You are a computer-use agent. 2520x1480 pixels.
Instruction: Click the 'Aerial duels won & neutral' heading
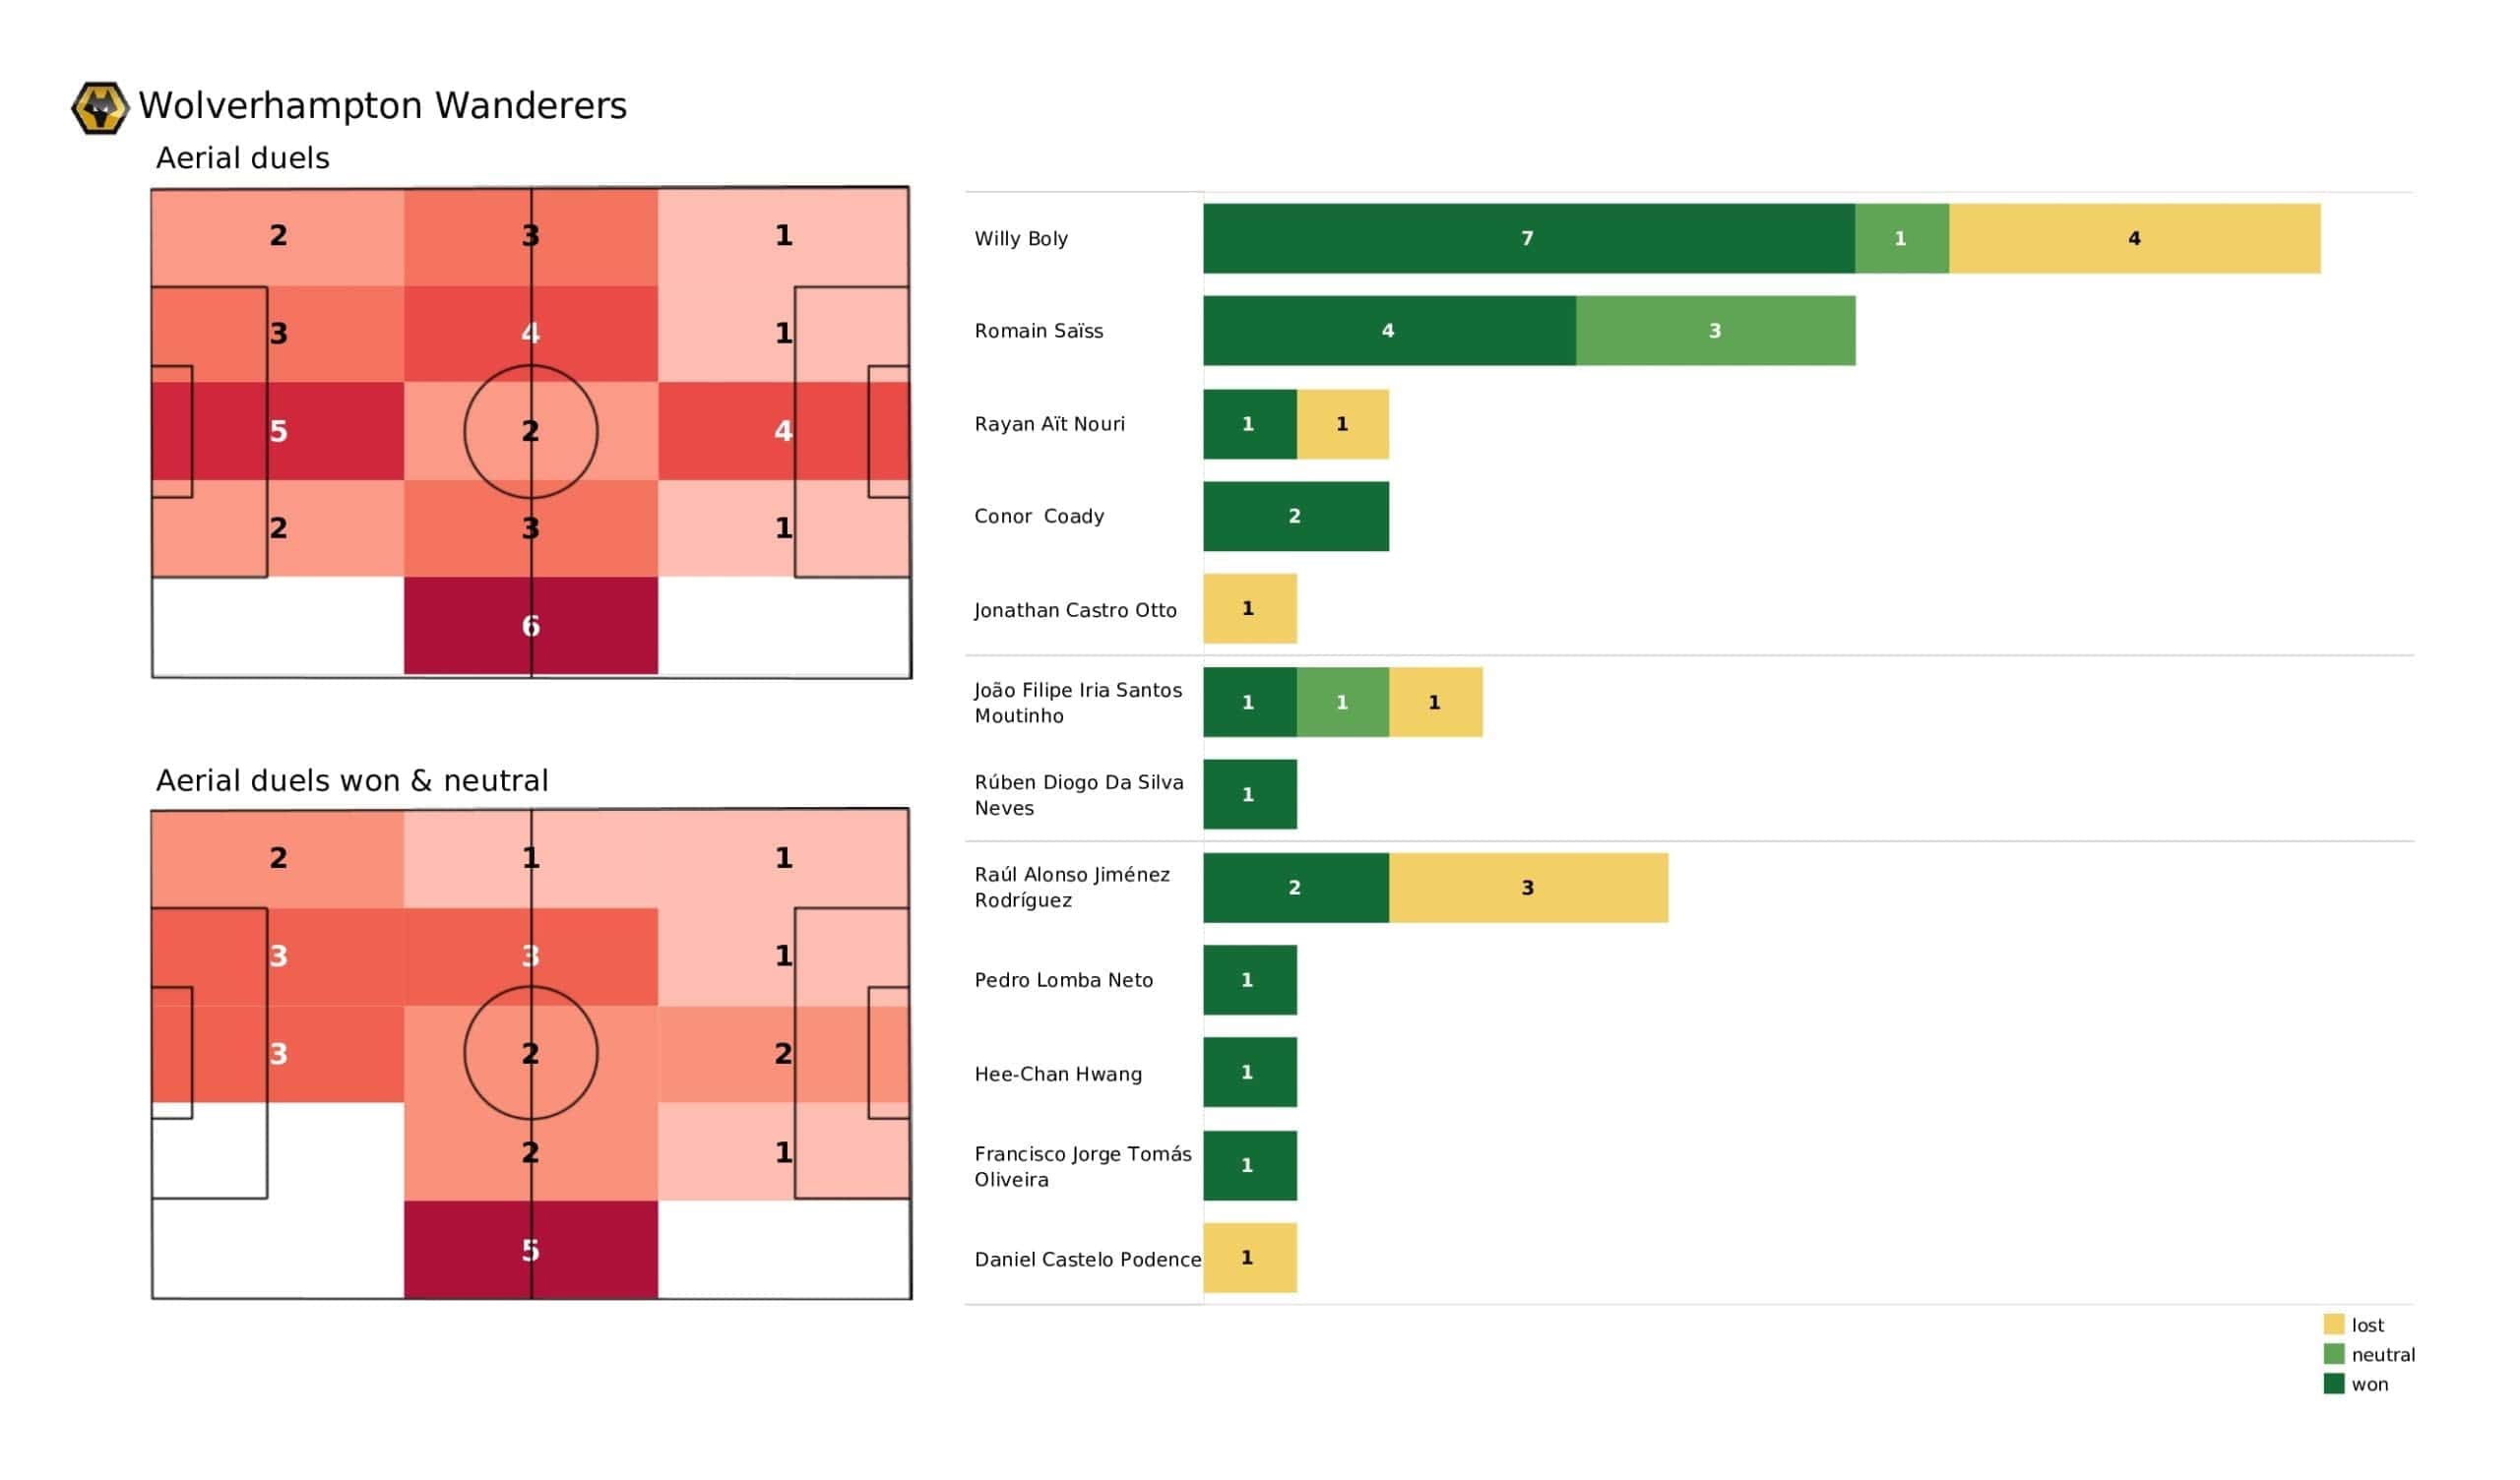point(352,781)
